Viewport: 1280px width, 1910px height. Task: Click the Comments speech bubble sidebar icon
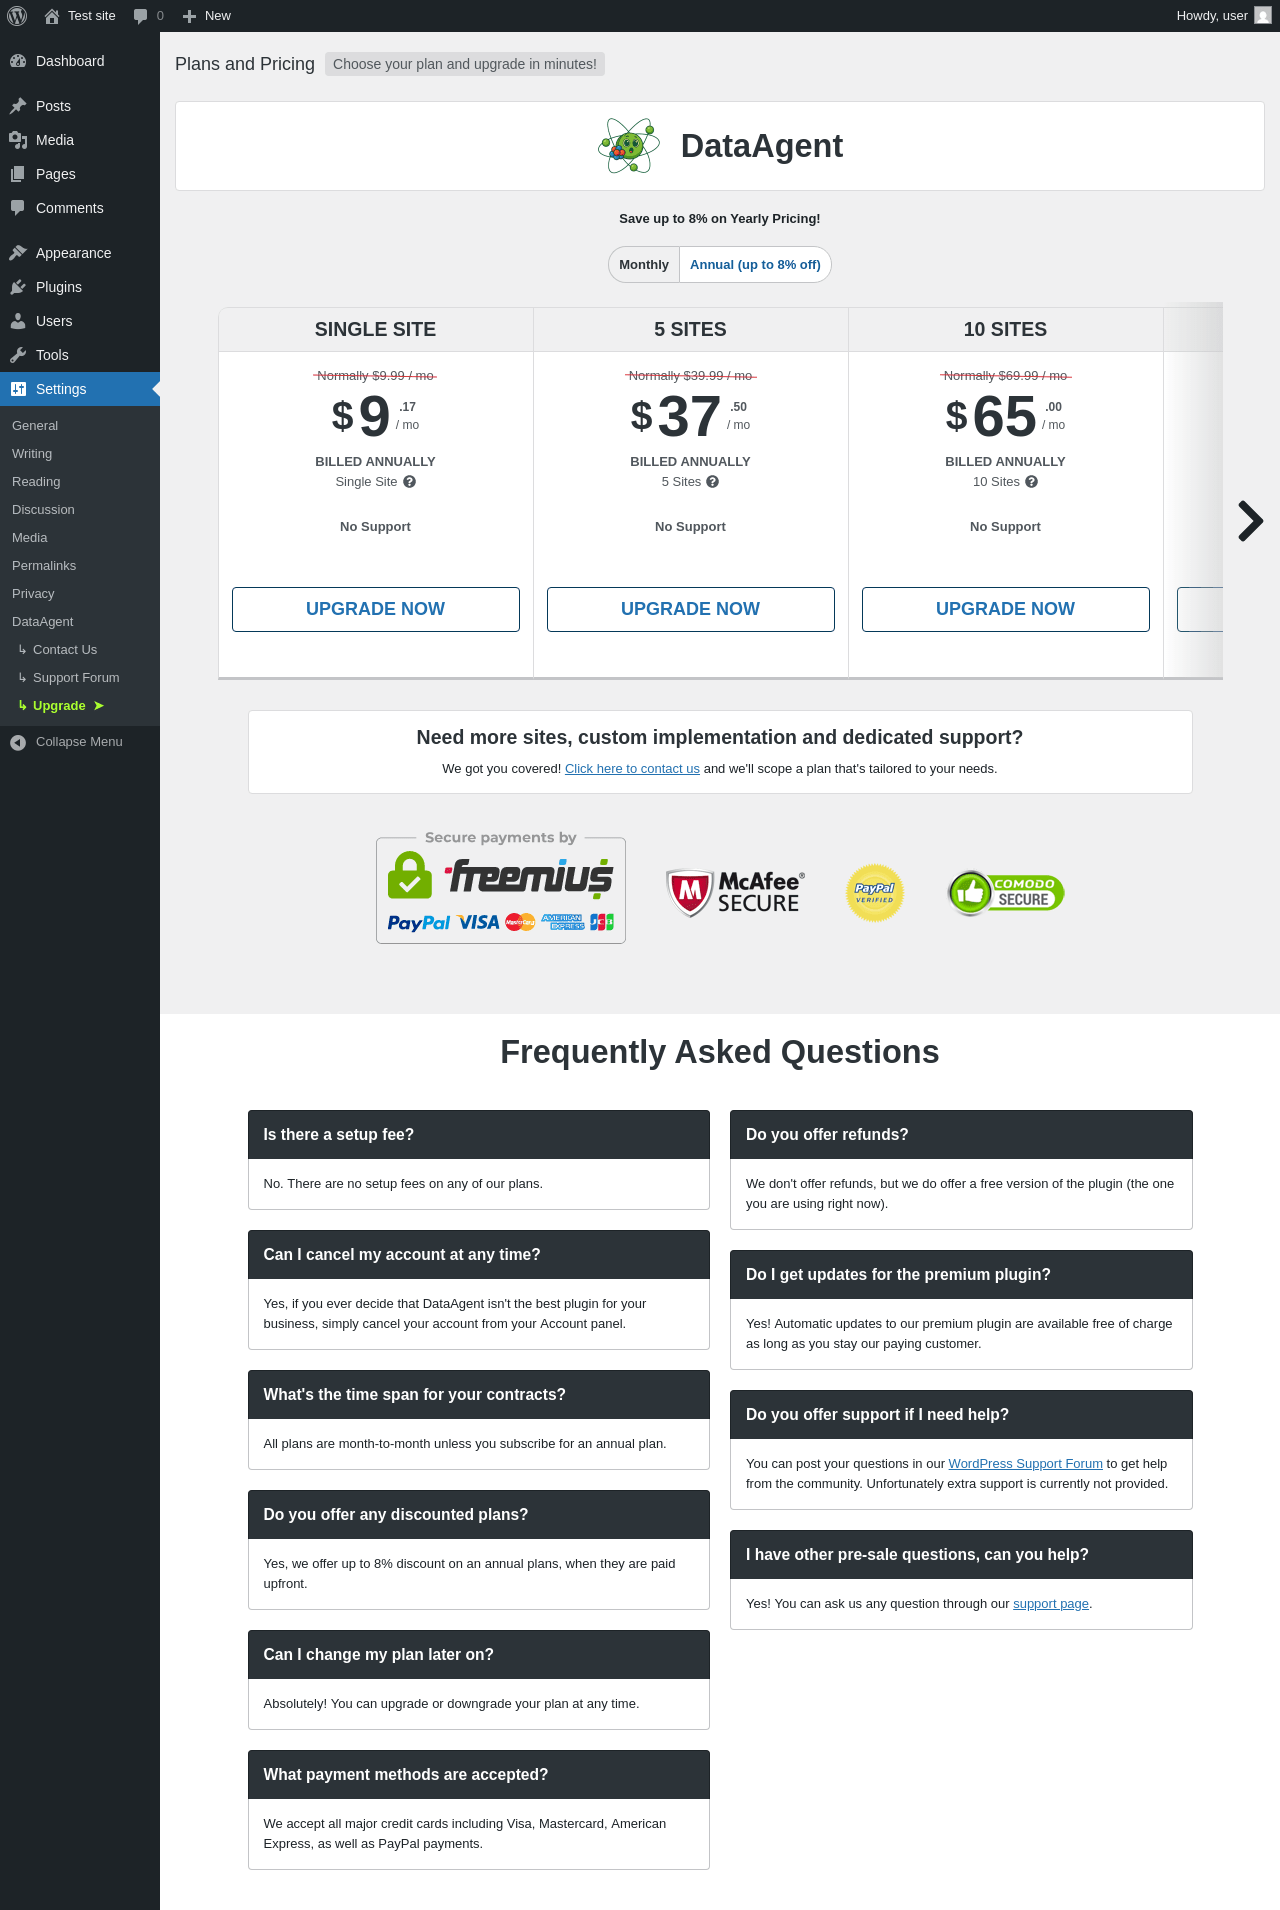18,208
